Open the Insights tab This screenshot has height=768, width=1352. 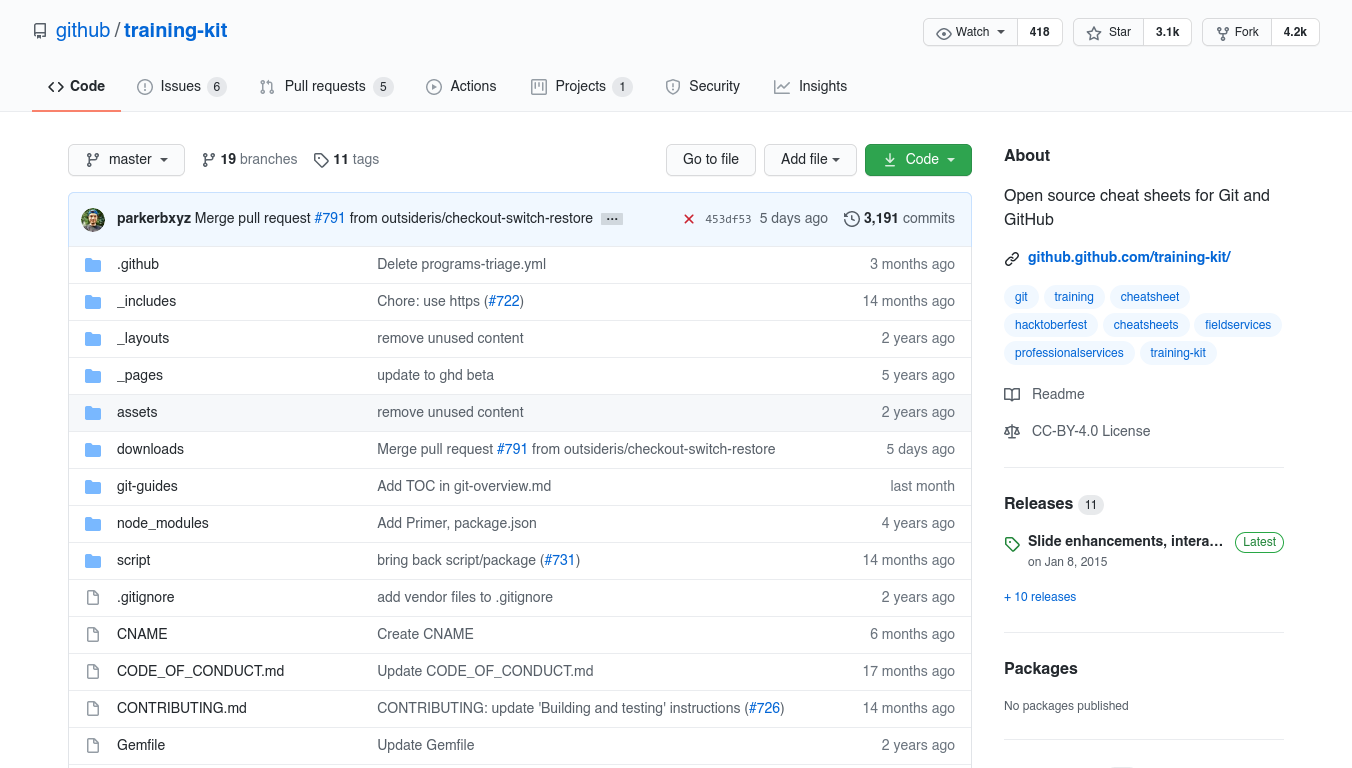coord(810,86)
